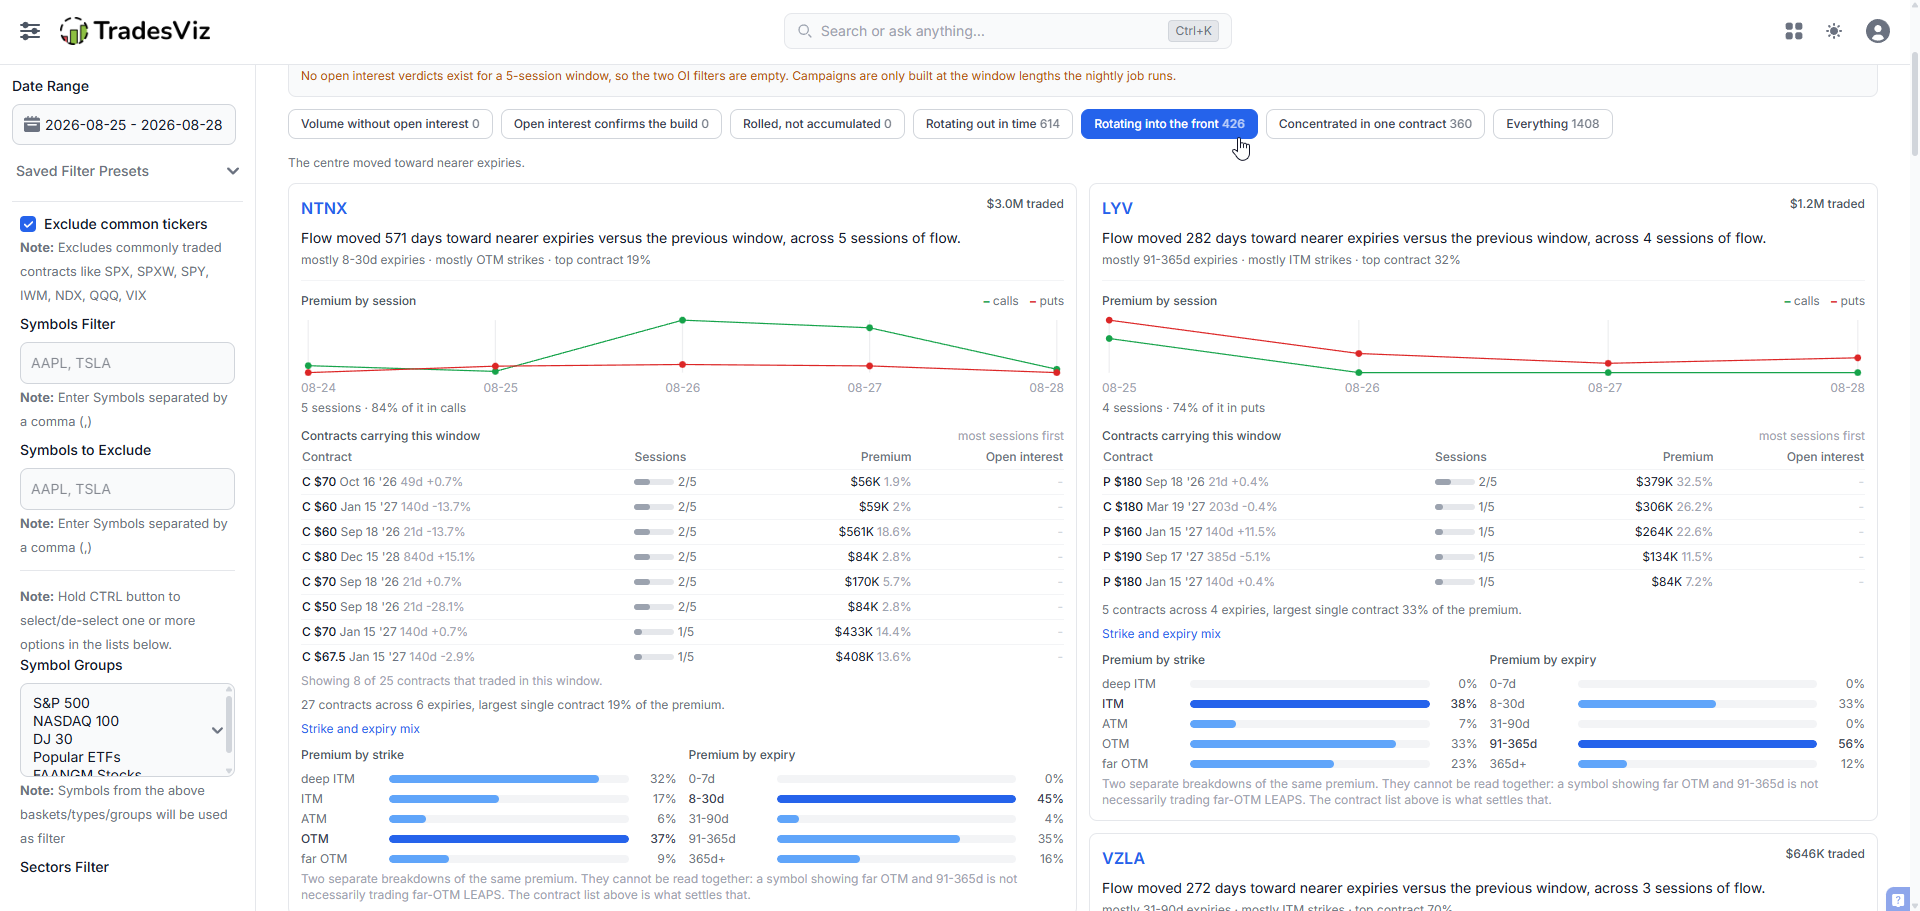The height and width of the screenshot is (911, 1920).
Task: Select S&P 500 in Symbol Groups
Action: pos(61,703)
